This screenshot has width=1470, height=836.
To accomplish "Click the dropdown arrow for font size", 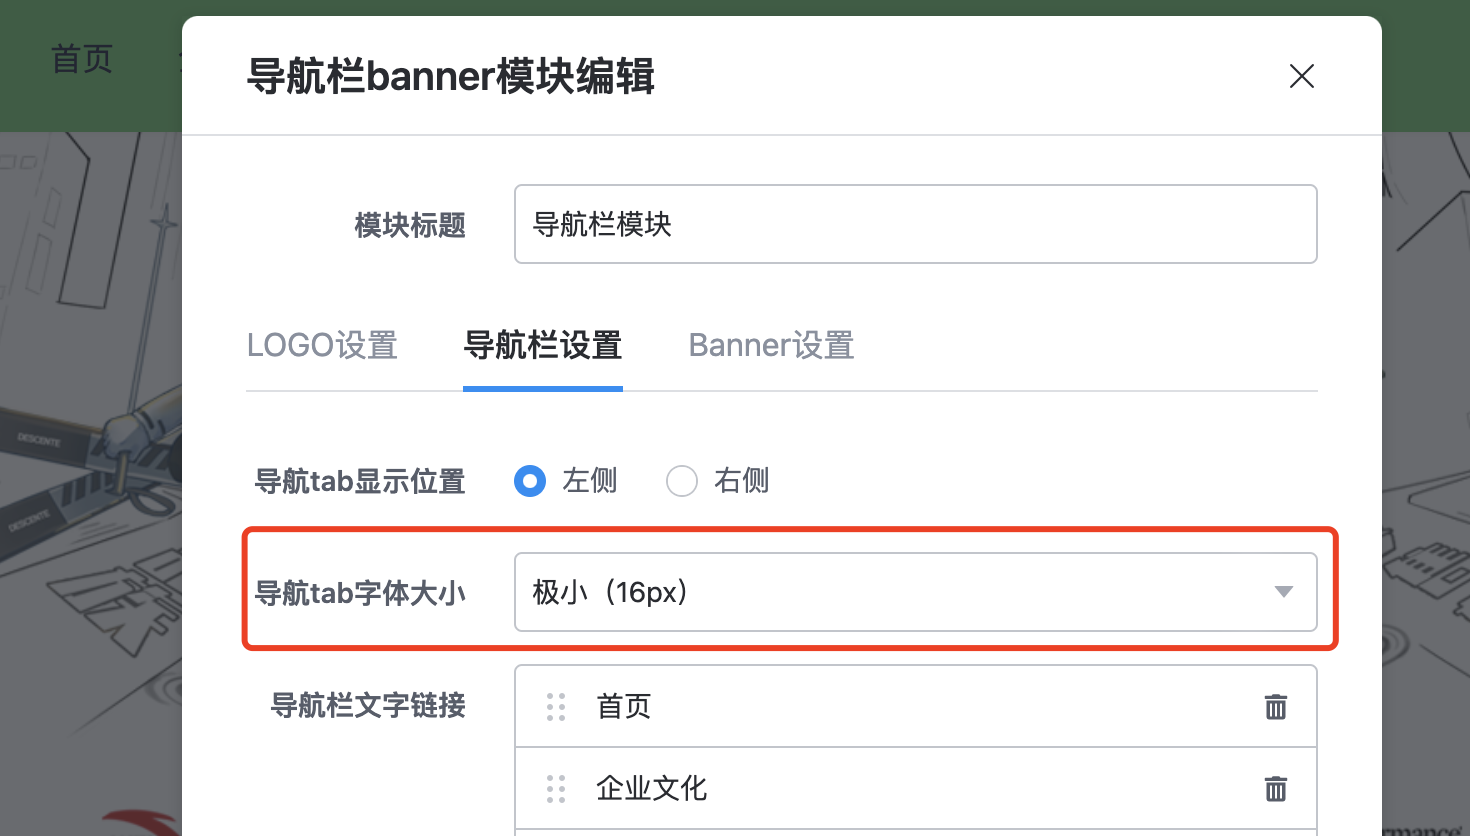I will (x=1284, y=592).
